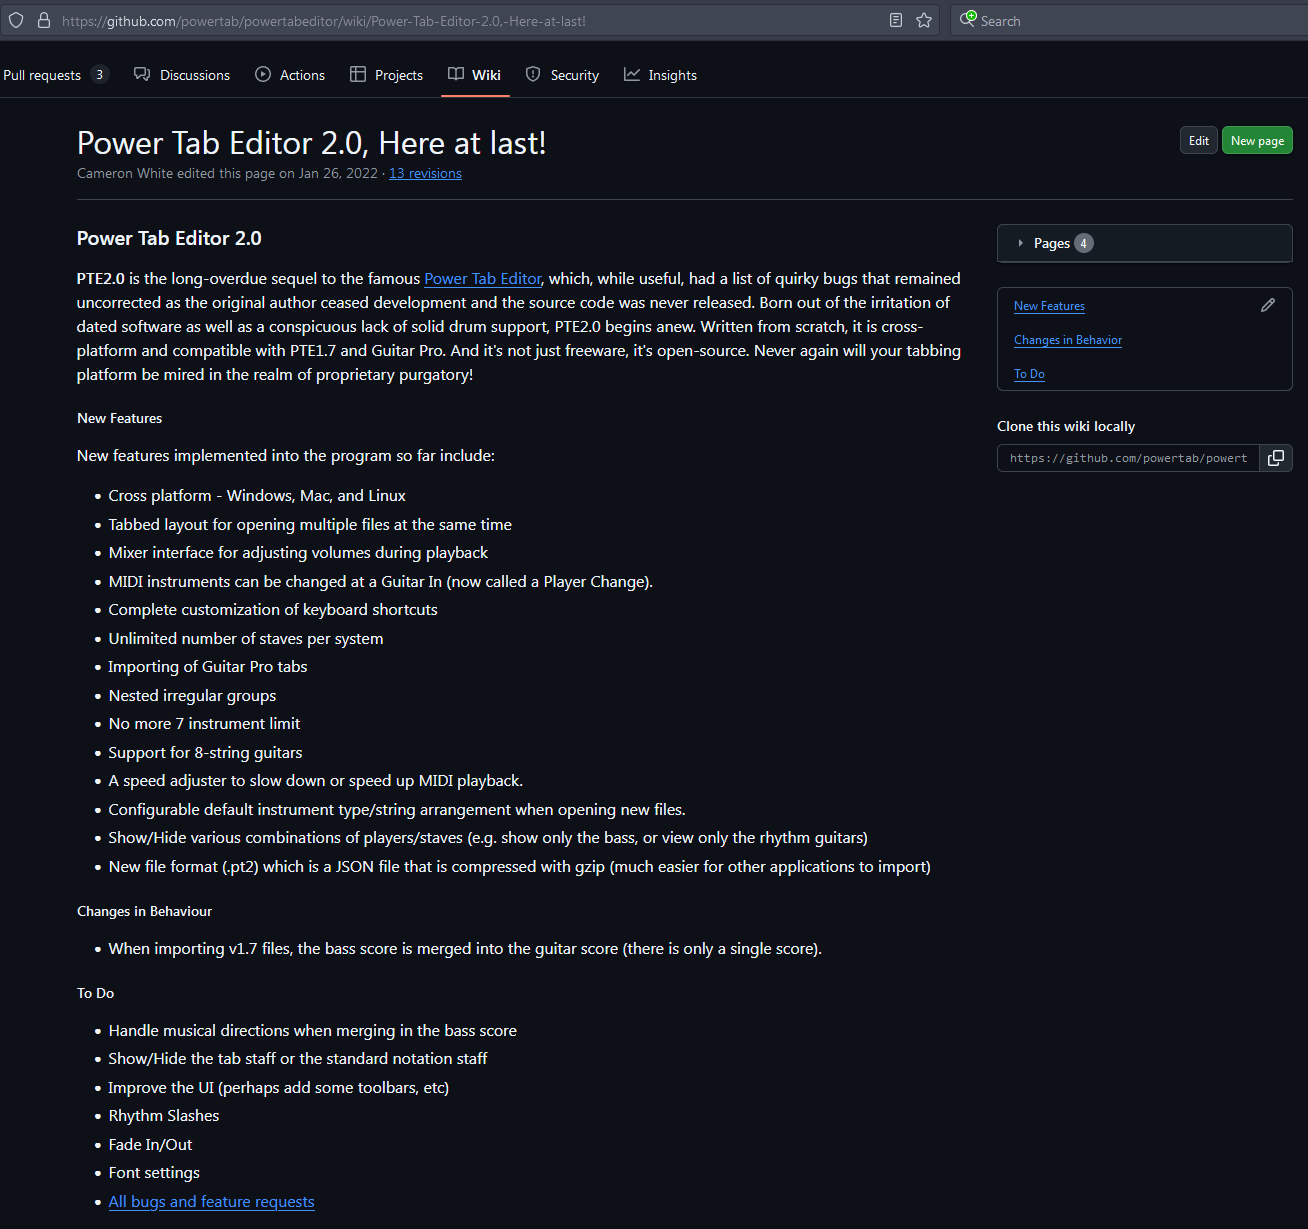The image size is (1308, 1229).
Task: Click the page title 'Power Tab Editor 2.0, Here at last!'
Action: pyautogui.click(x=312, y=143)
